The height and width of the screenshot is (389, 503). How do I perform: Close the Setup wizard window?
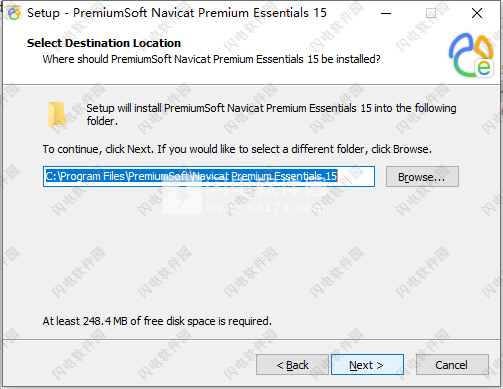click(x=477, y=13)
